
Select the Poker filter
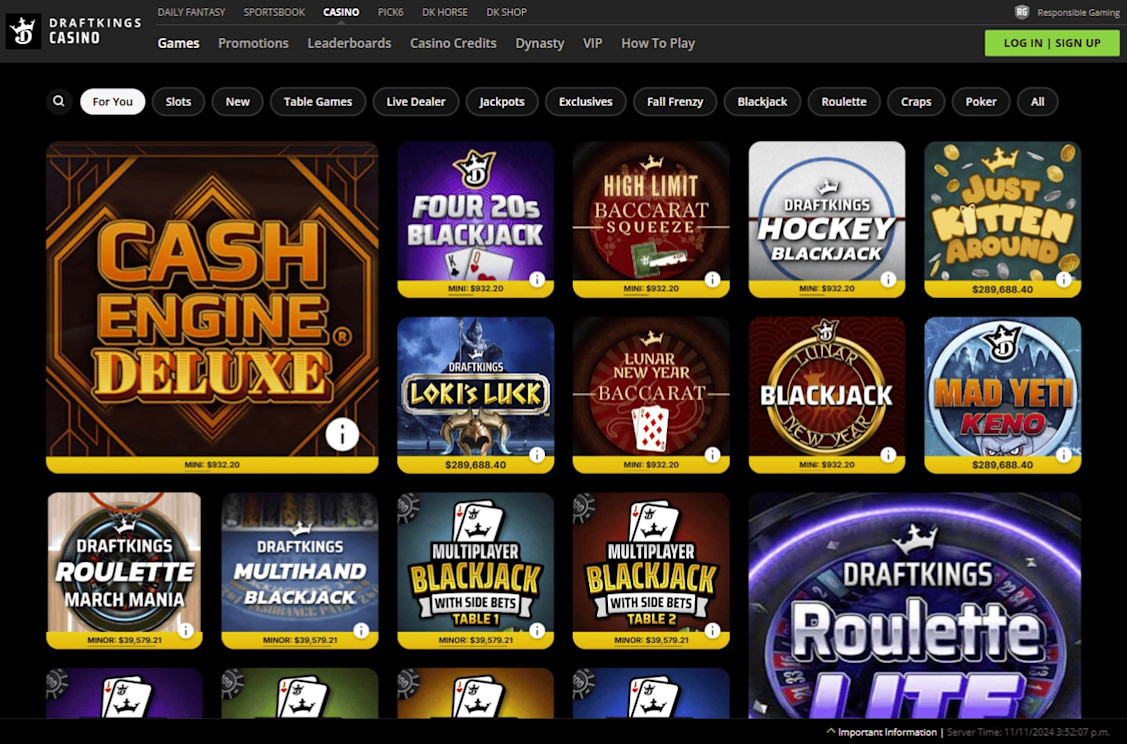(x=981, y=101)
